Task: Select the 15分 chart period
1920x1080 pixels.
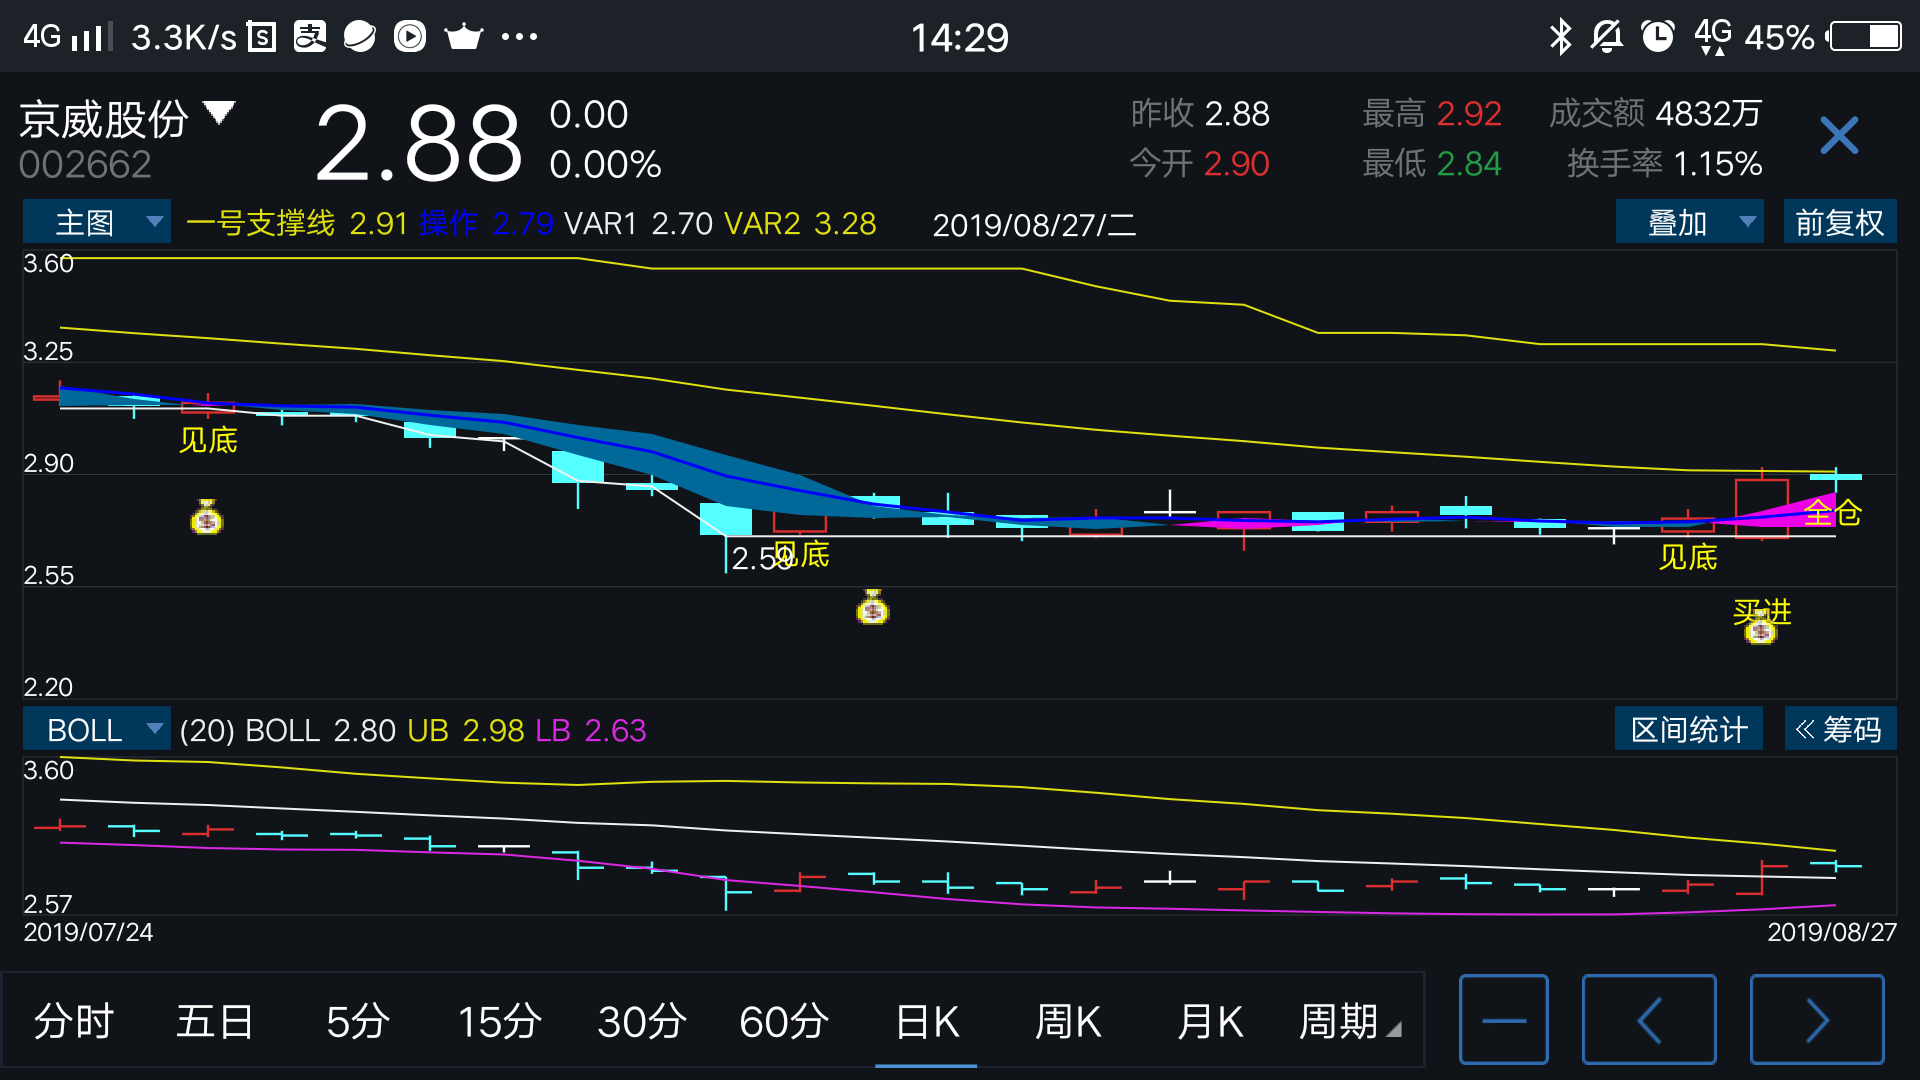Action: click(x=499, y=1022)
